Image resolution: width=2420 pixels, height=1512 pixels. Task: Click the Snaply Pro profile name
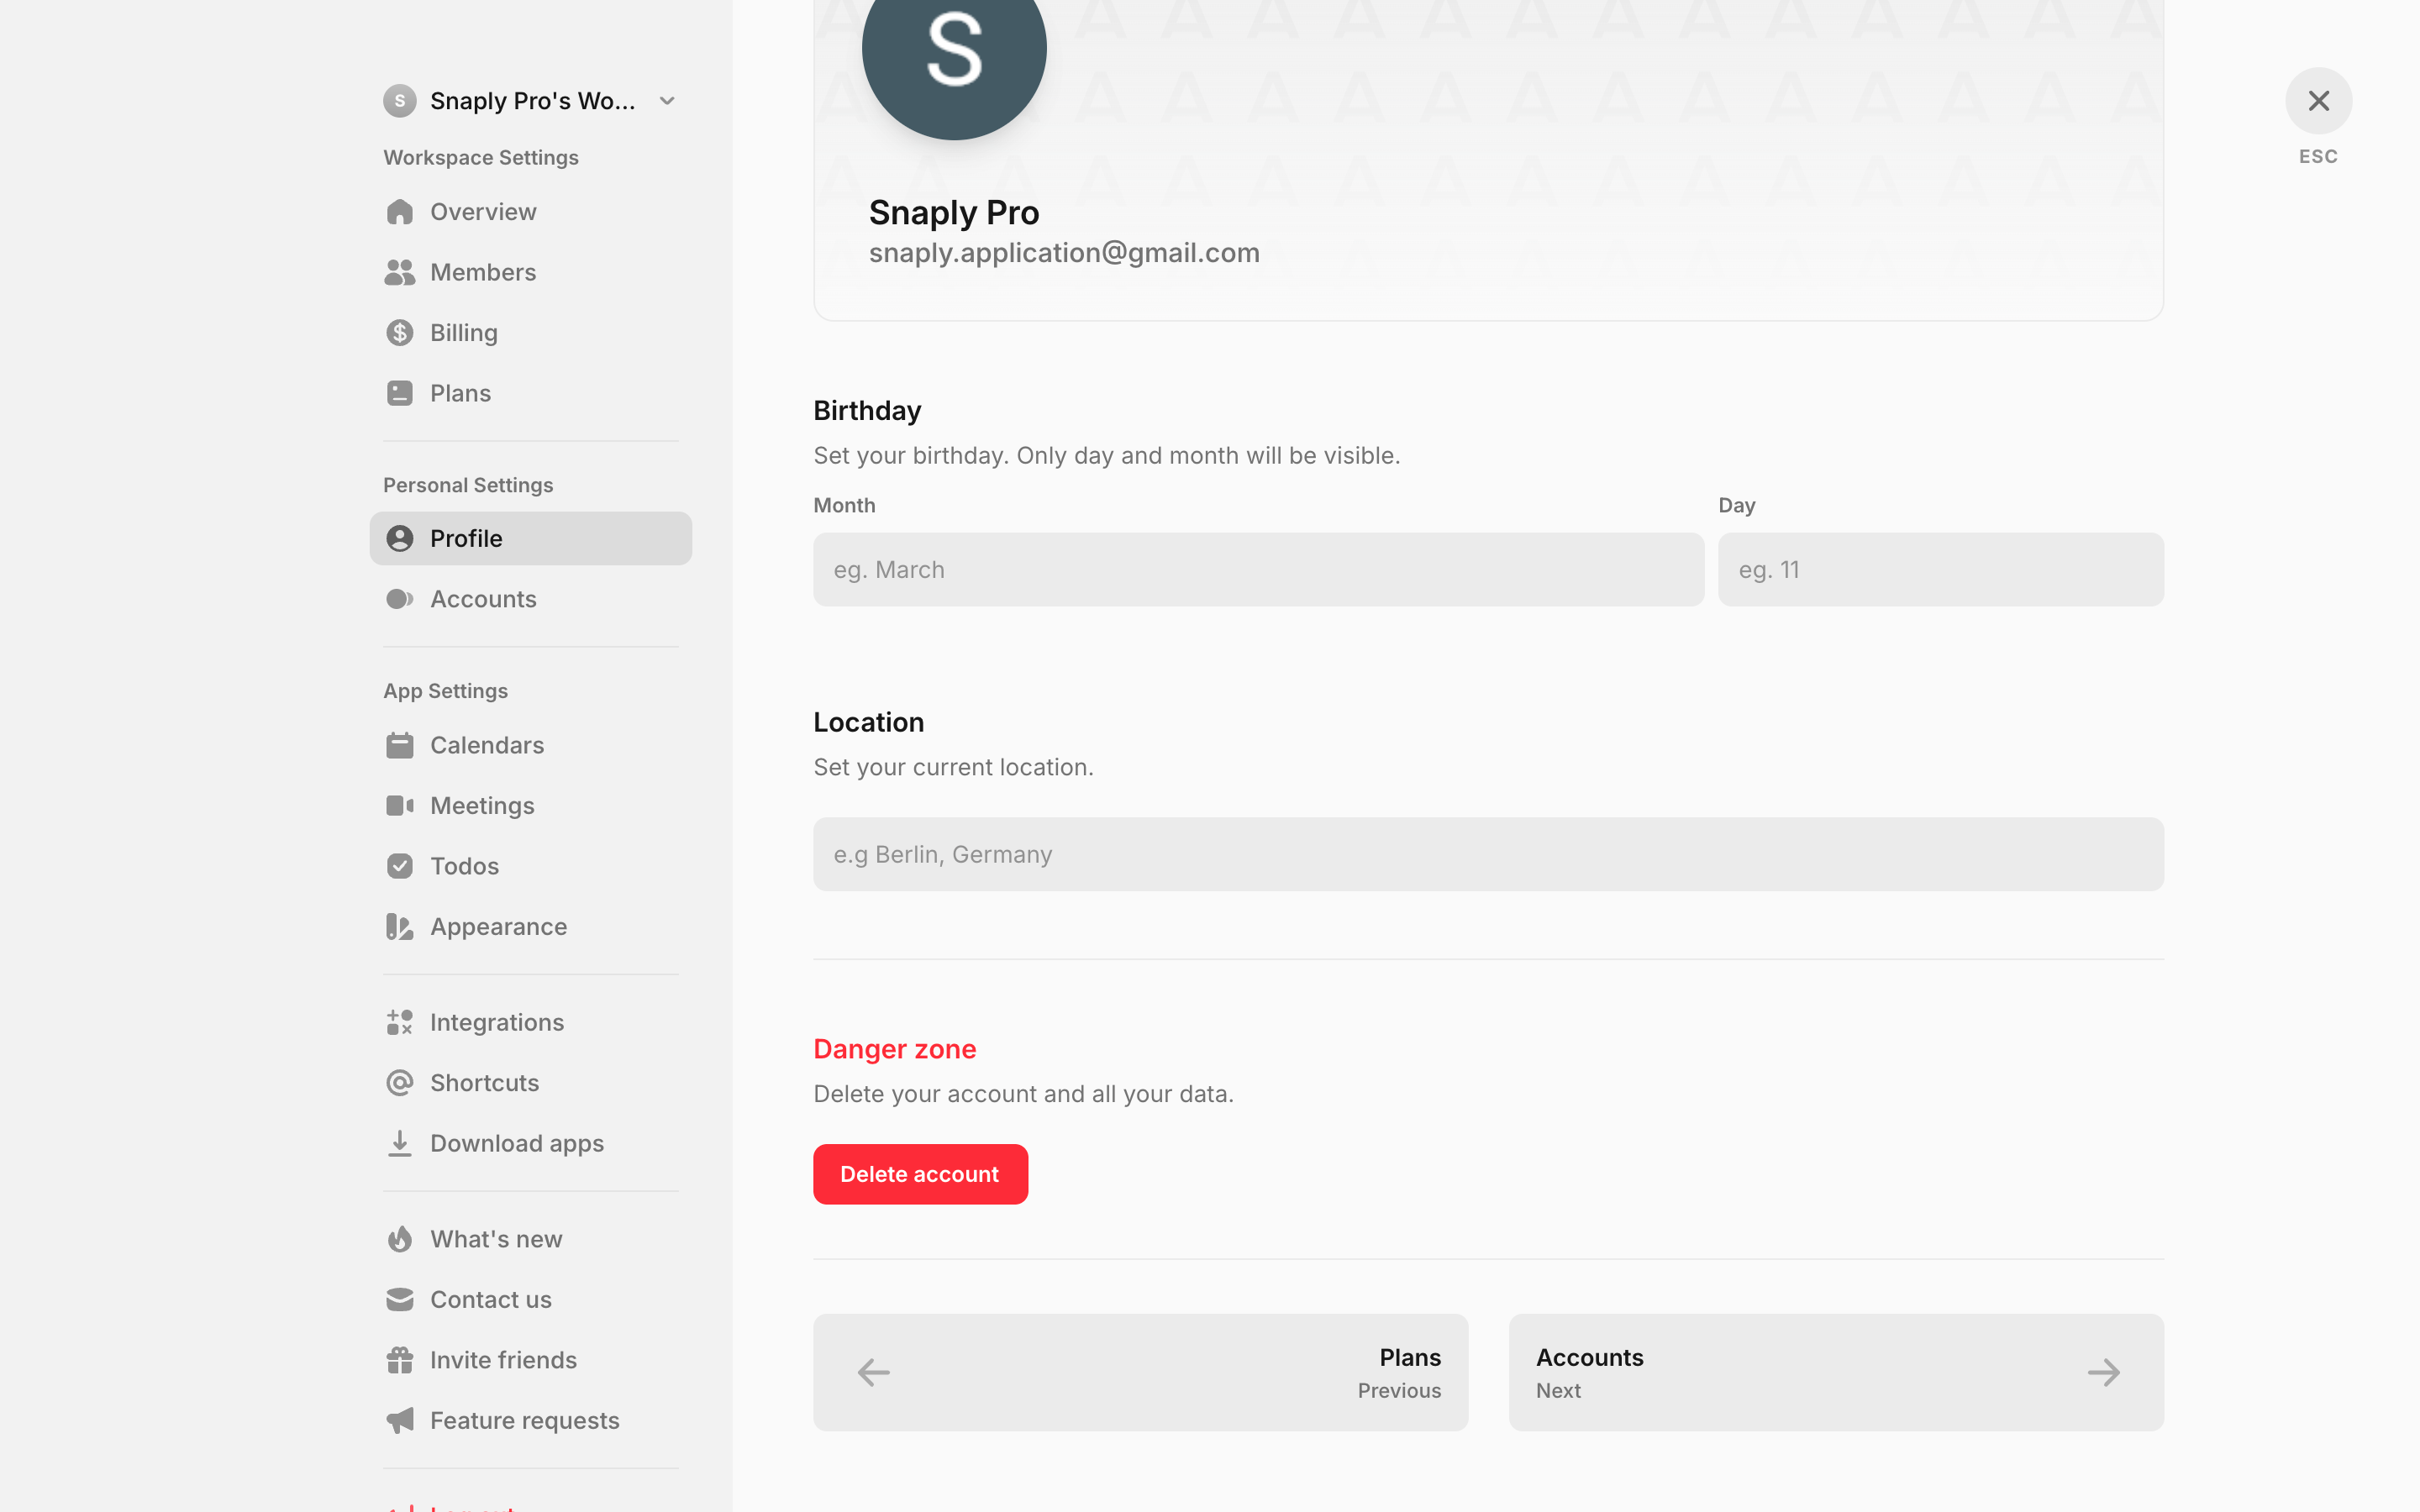point(954,212)
